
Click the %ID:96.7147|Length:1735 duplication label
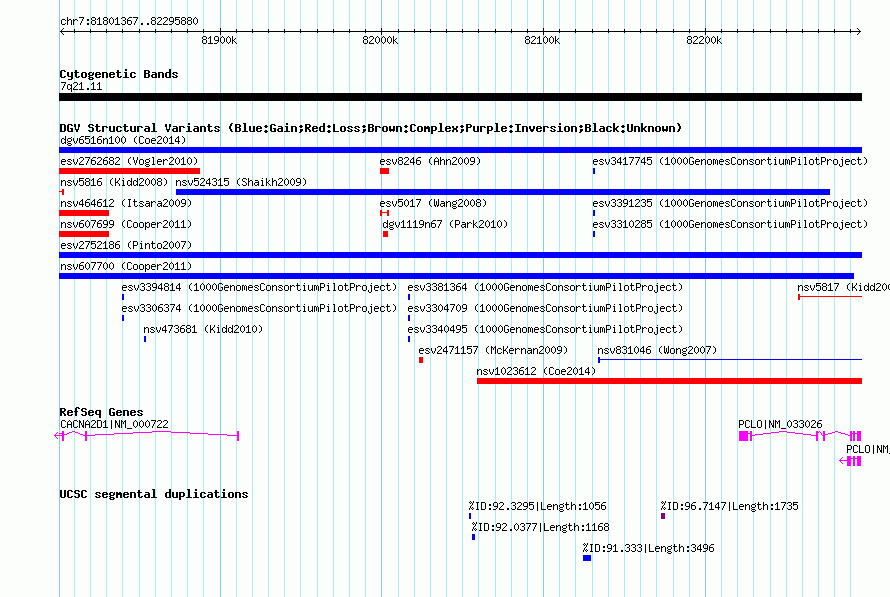[x=729, y=506]
